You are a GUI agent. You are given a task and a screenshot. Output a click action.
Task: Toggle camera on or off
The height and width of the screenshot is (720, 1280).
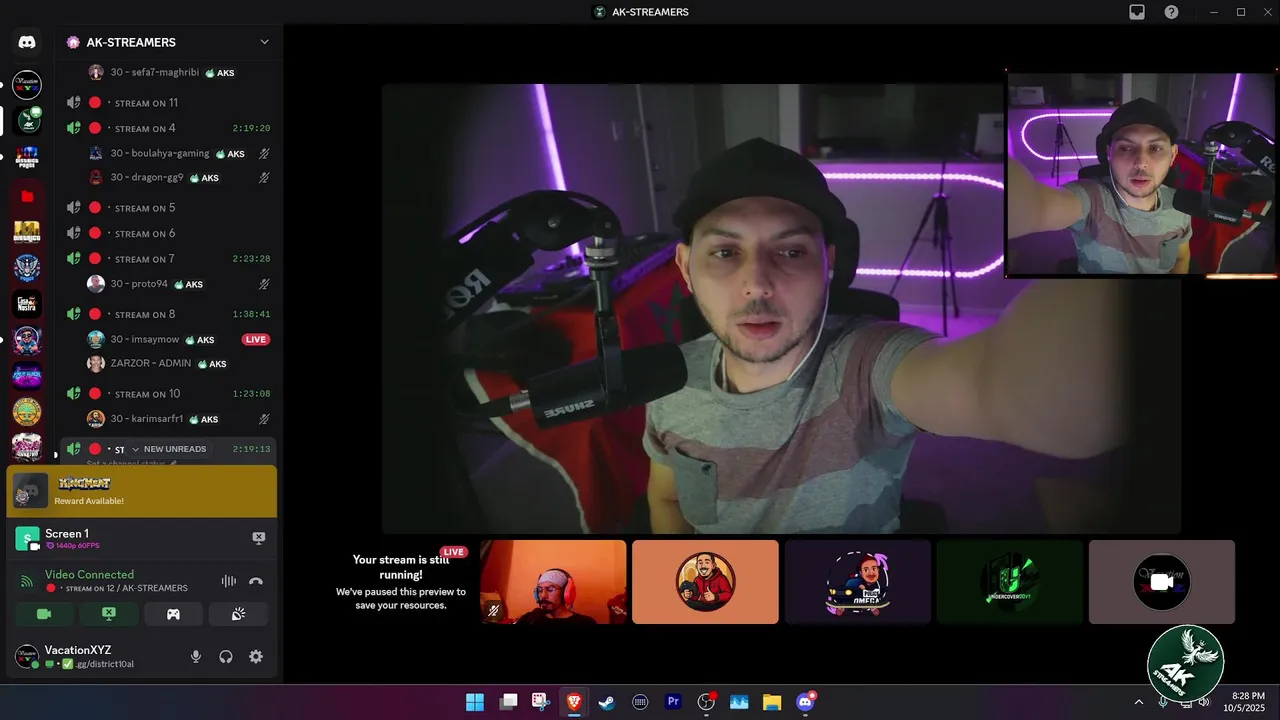coord(44,614)
